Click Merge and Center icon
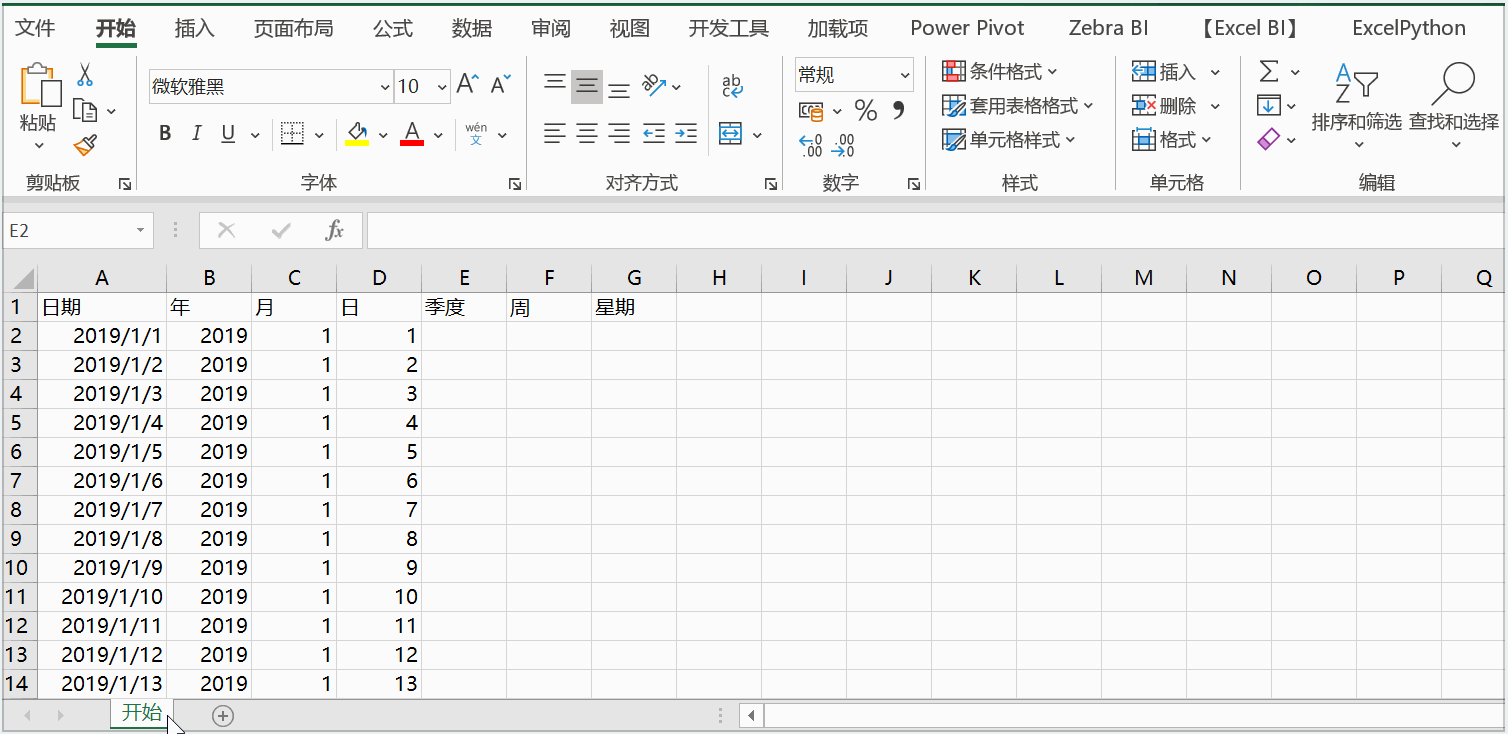 pos(731,134)
